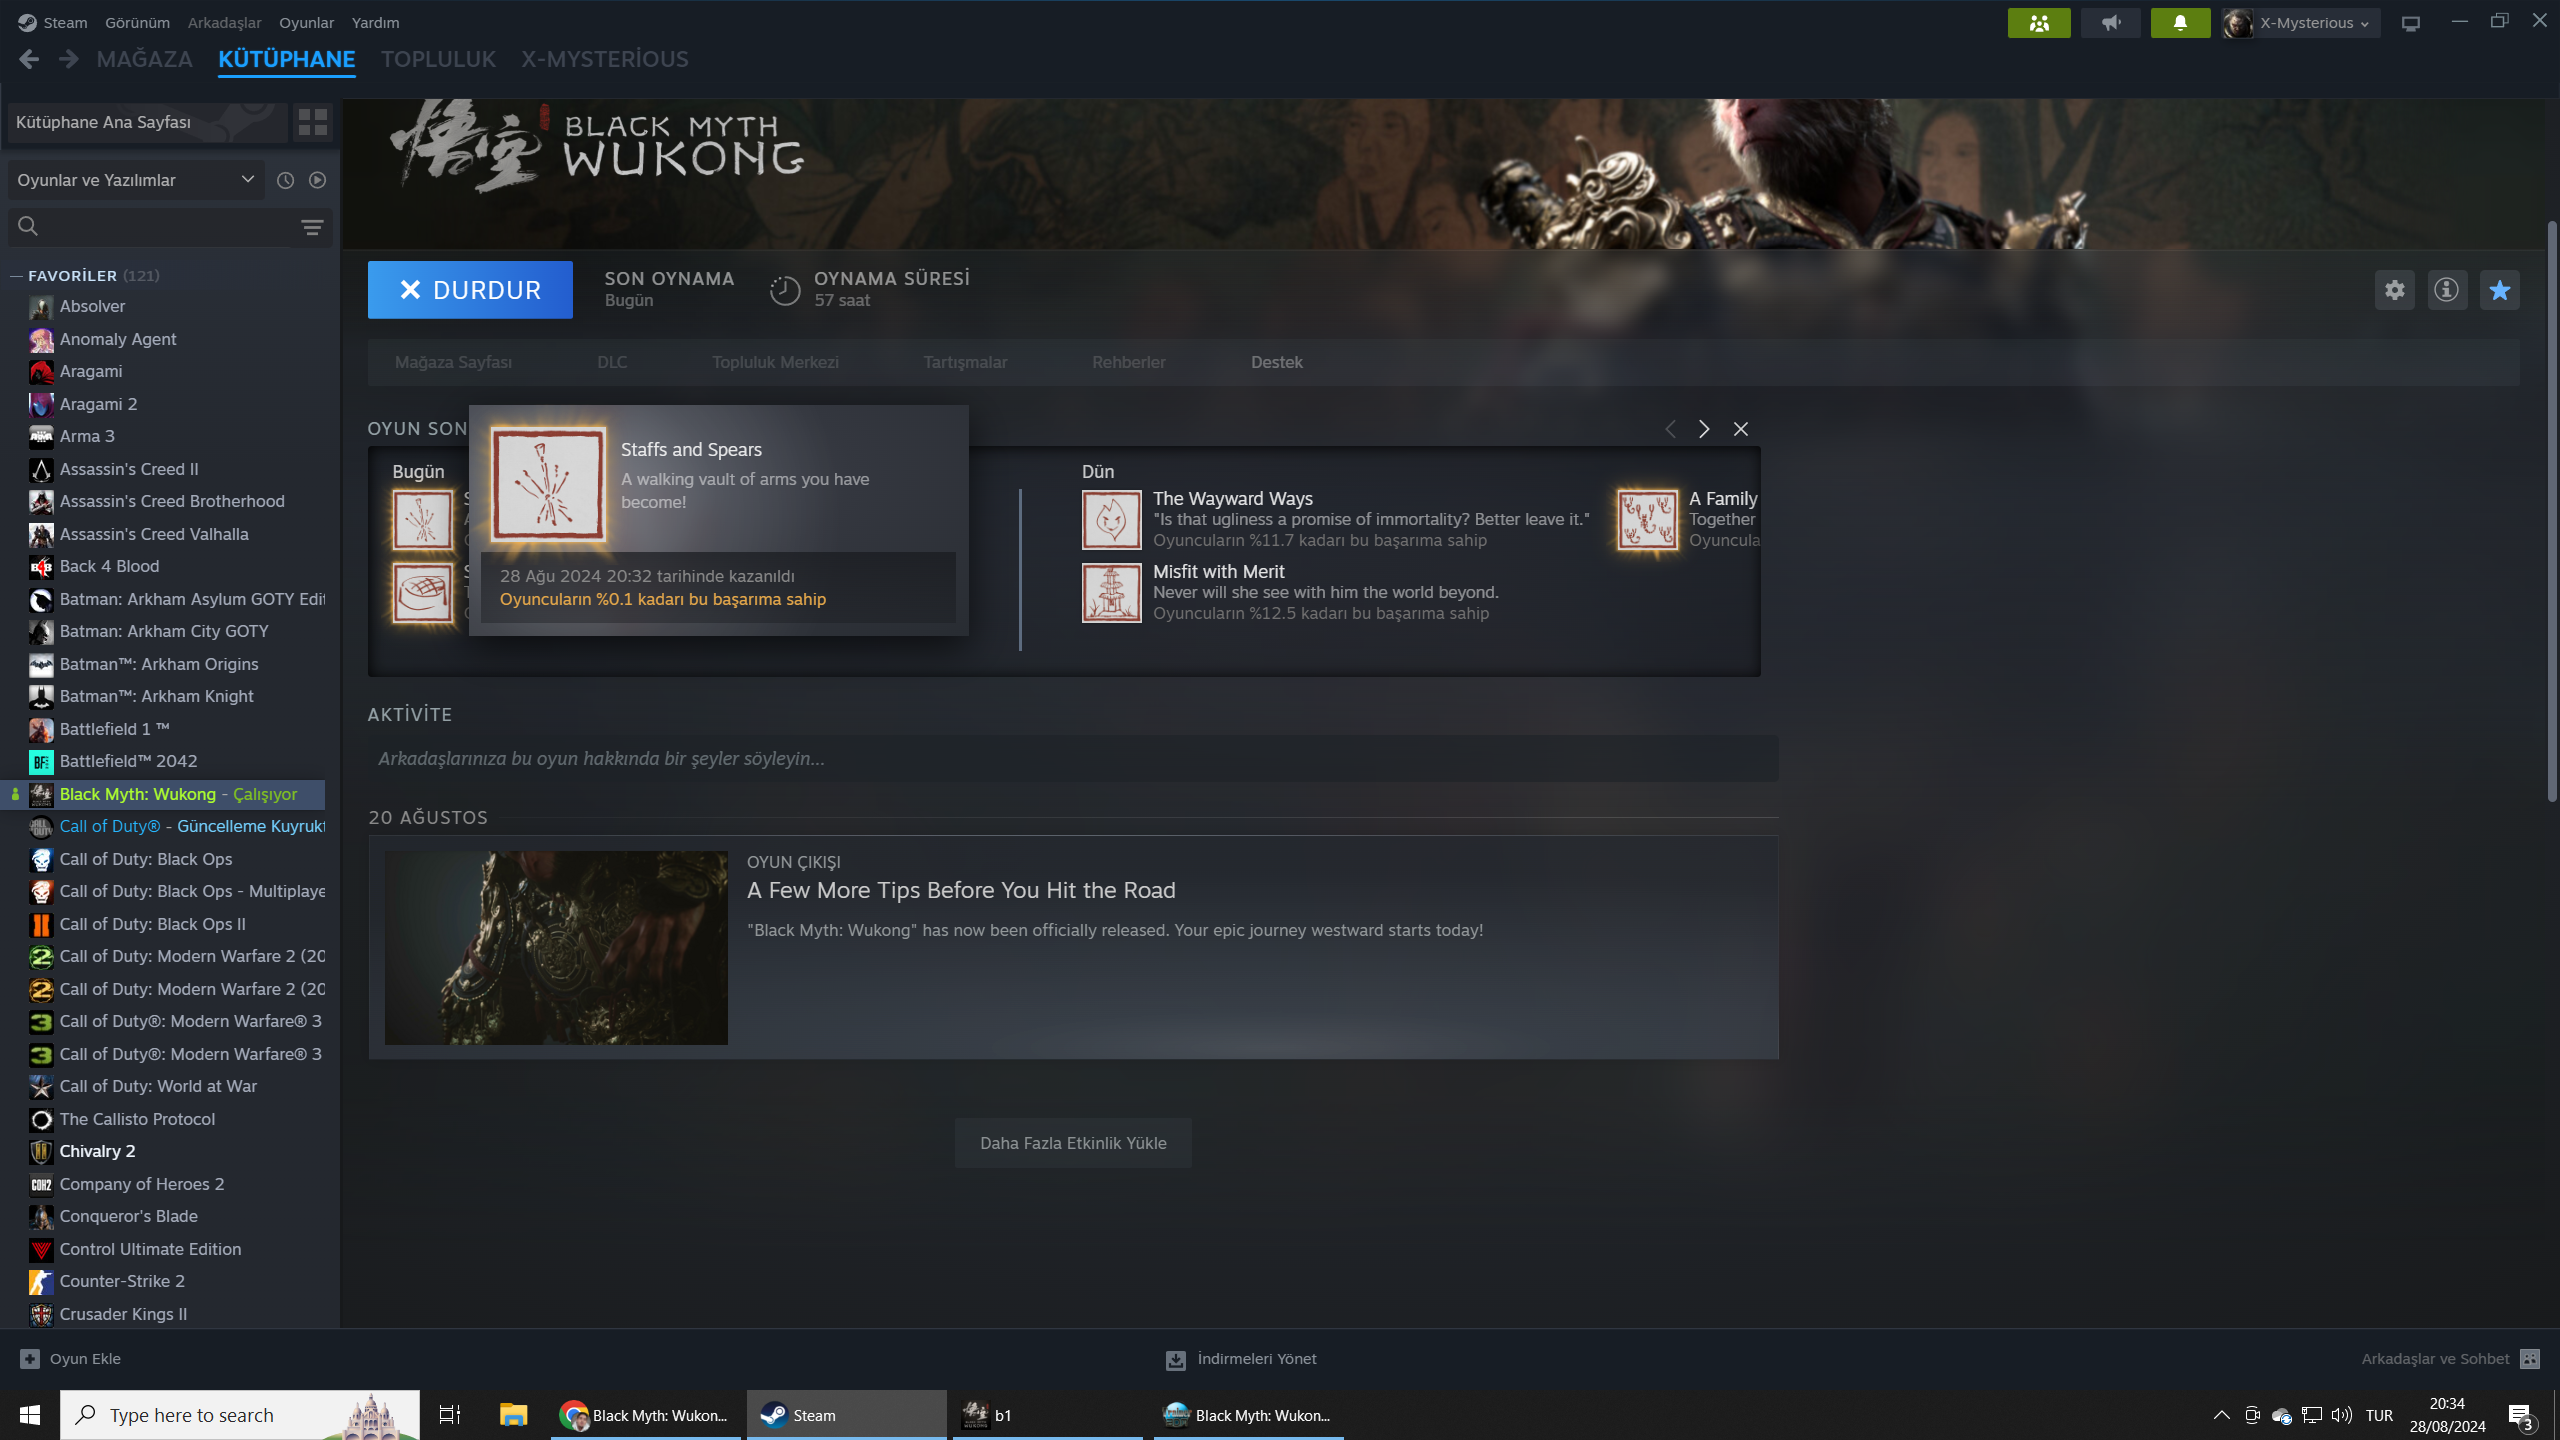2560x1440 pixels.
Task: Open announcements megaphone icon
Action: (x=2110, y=23)
